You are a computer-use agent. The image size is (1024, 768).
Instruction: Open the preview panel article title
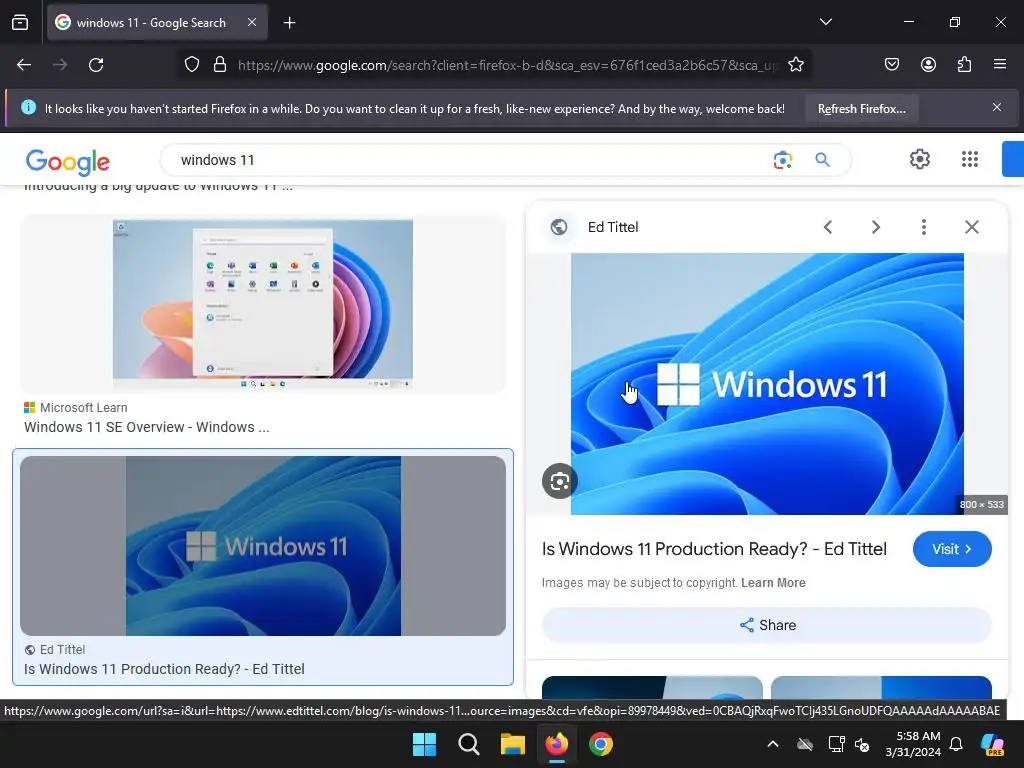click(x=714, y=549)
